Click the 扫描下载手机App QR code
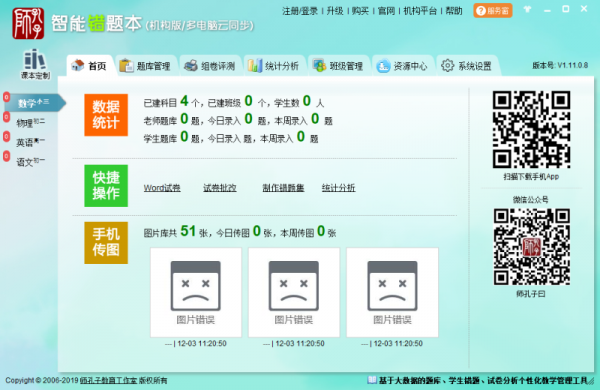 point(531,129)
